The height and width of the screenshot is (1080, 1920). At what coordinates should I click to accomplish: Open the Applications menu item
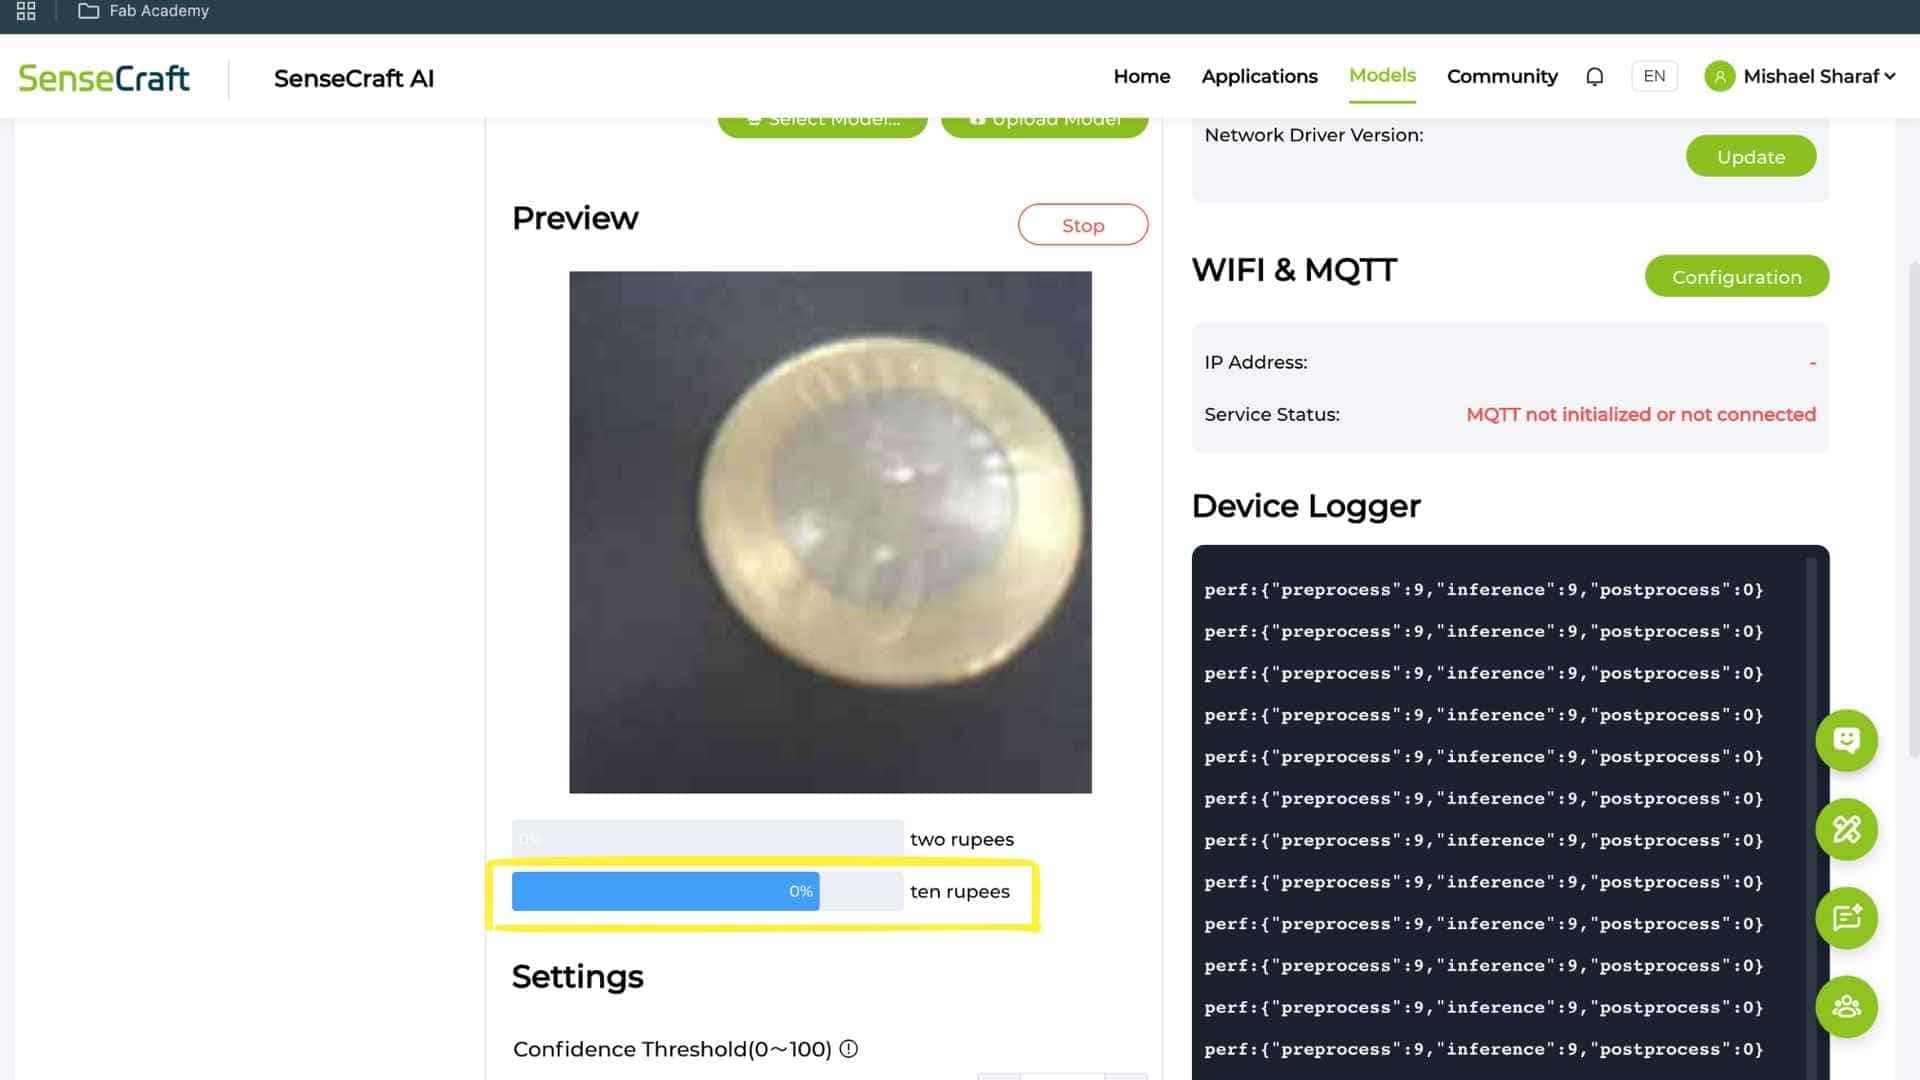1259,77
